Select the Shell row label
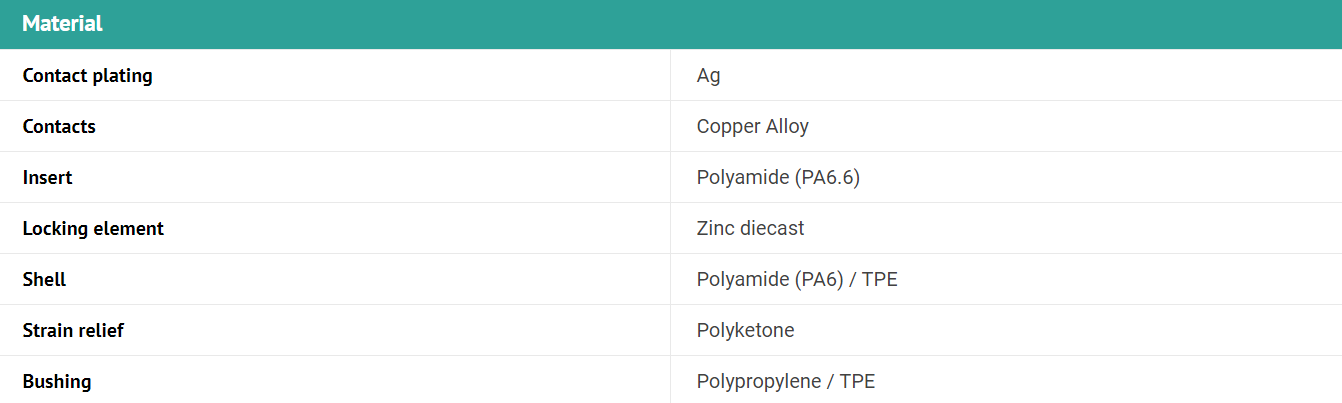This screenshot has height=403, width=1342. click(44, 279)
